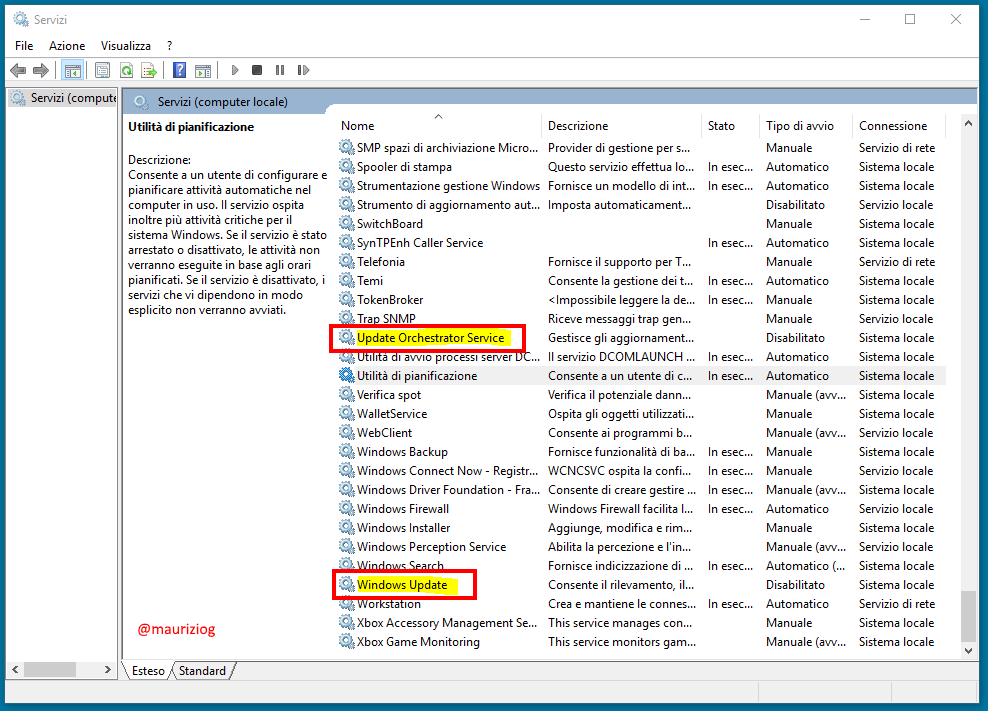The image size is (988, 711).
Task: Select the Update Orchestrator Service row
Action: click(641, 338)
